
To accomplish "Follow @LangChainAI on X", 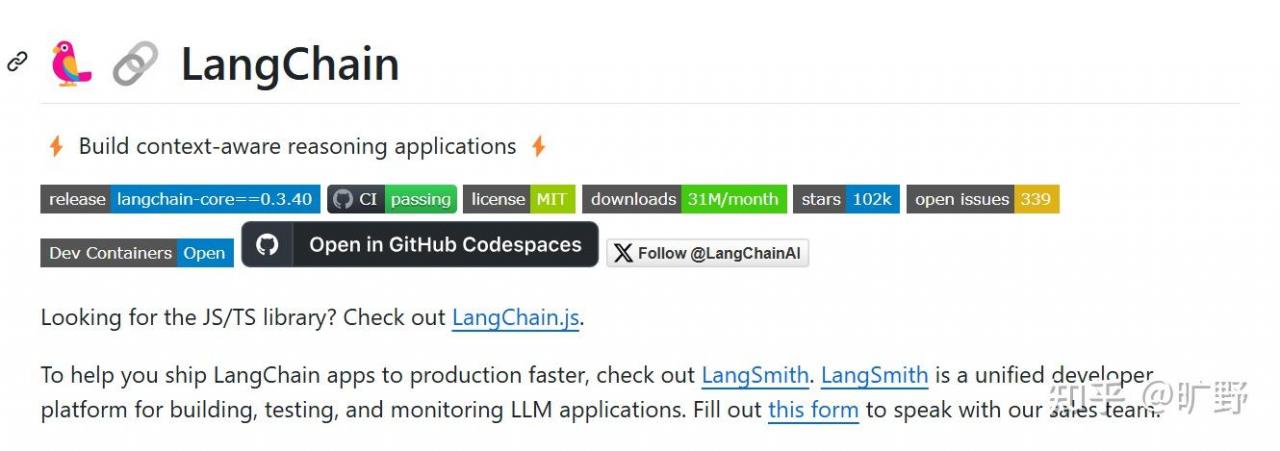I will pos(707,253).
